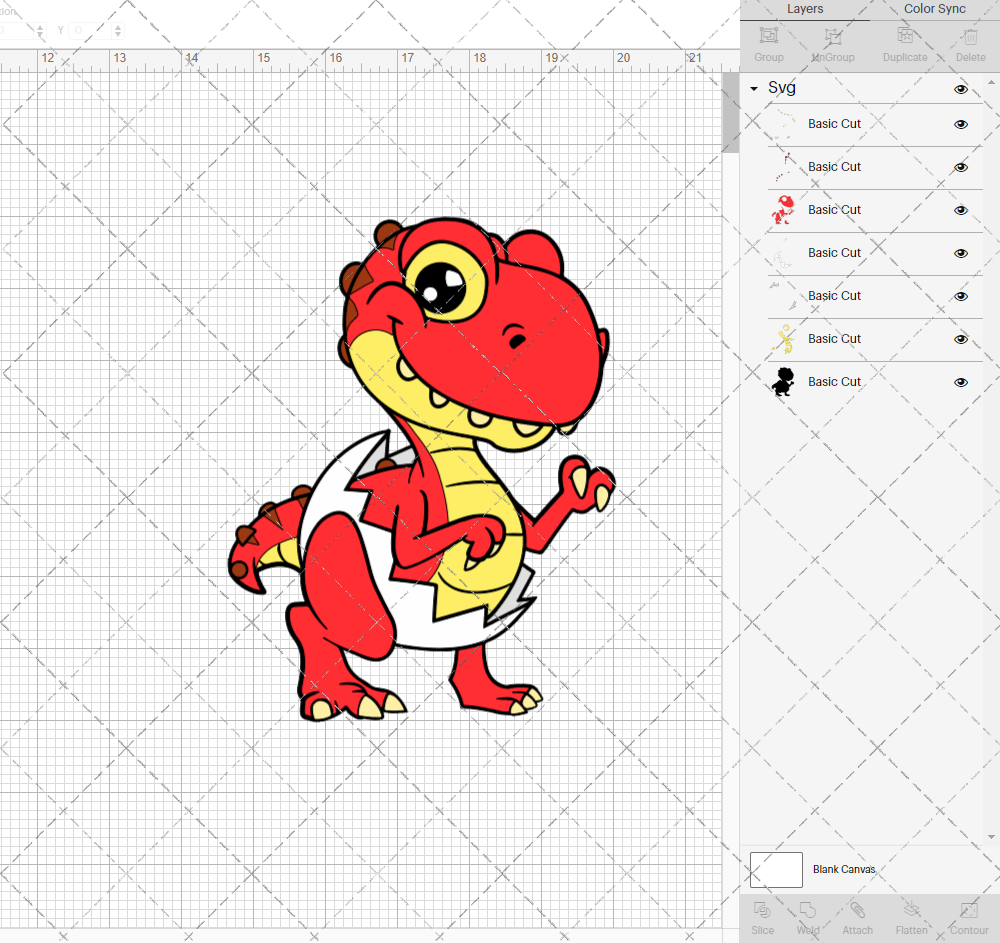The width and height of the screenshot is (1000, 943).
Task: Click the canvas vertical scrollbar thumb
Action: click(x=730, y=112)
